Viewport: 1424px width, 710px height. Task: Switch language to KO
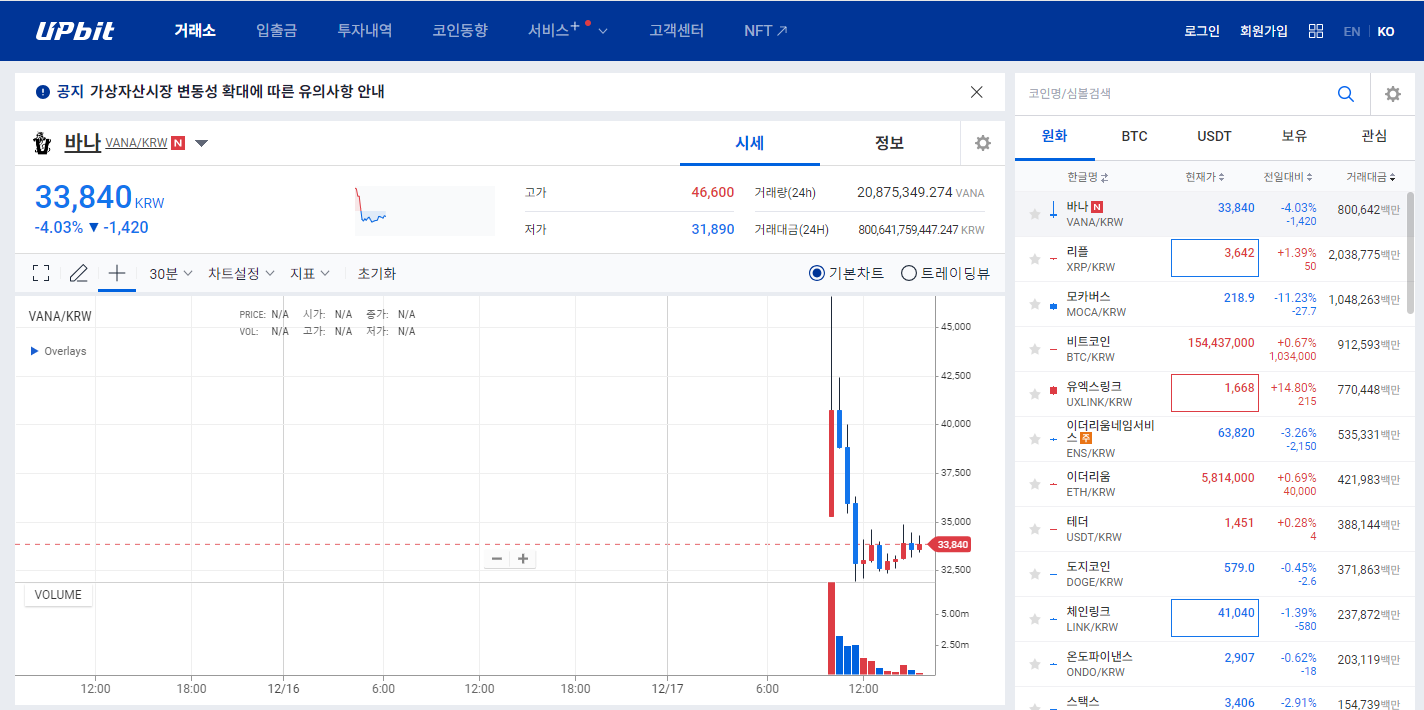[1386, 31]
